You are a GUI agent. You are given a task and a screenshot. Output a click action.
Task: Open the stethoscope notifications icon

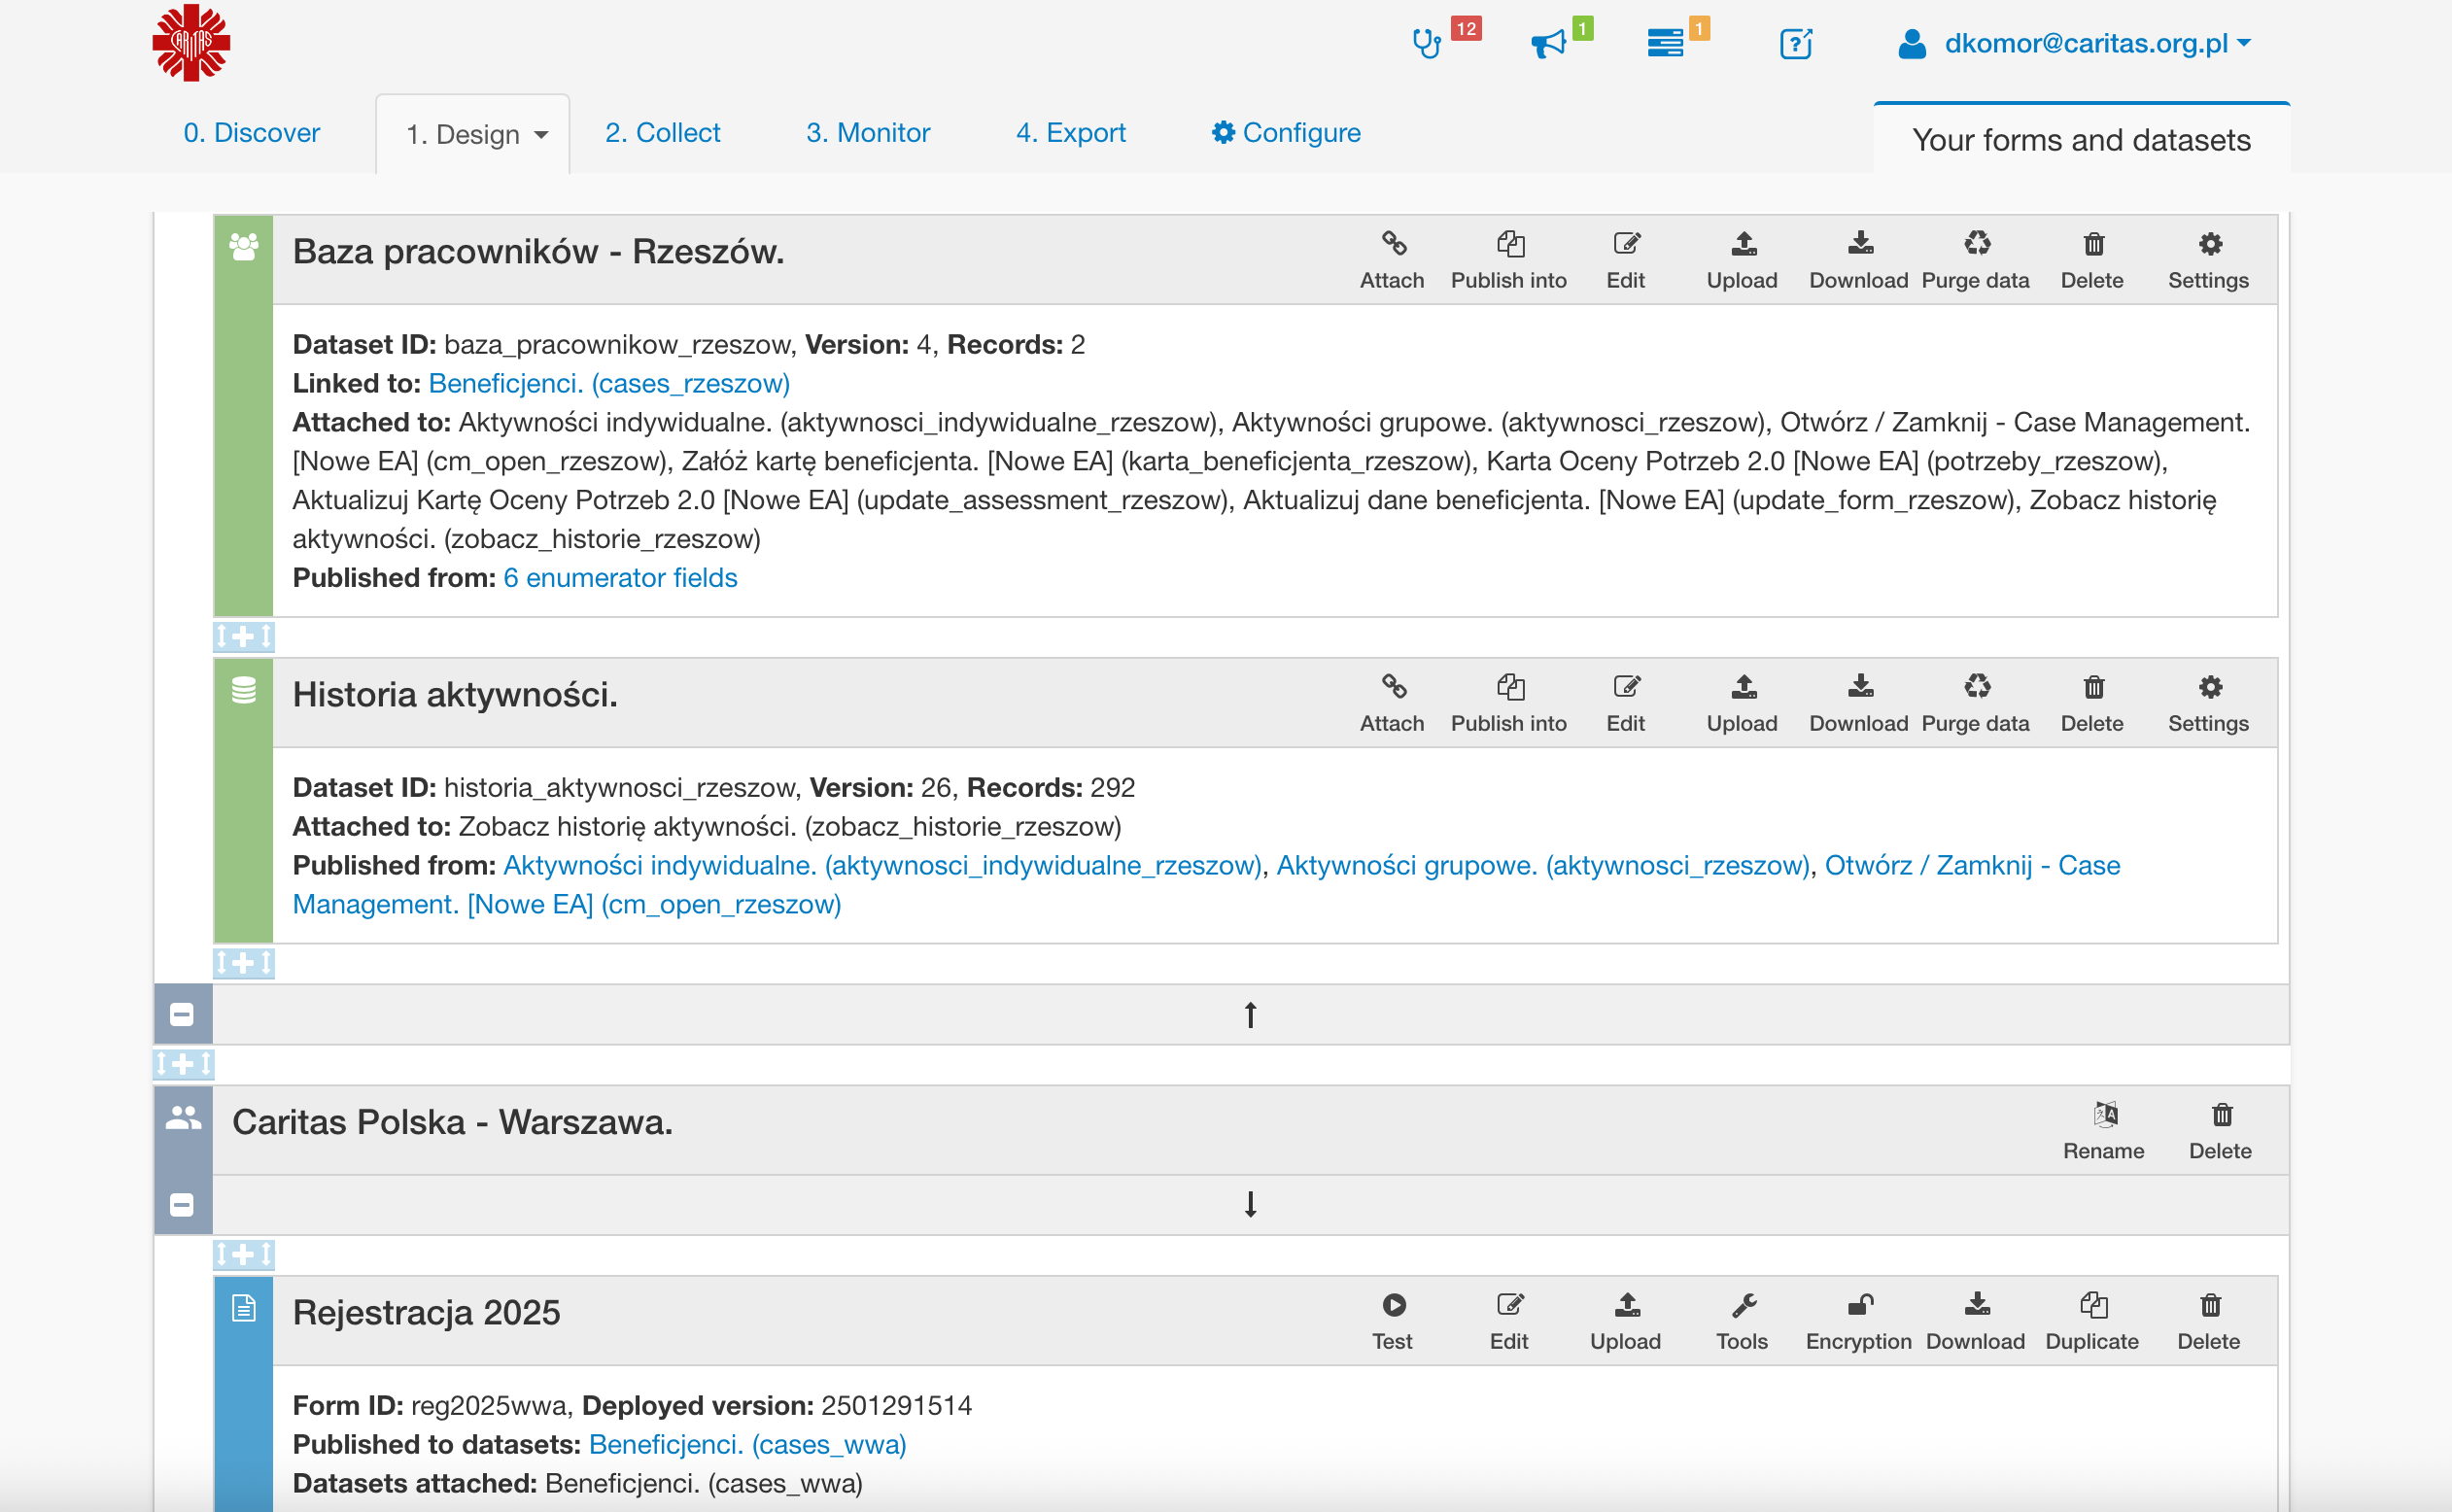[x=1426, y=43]
